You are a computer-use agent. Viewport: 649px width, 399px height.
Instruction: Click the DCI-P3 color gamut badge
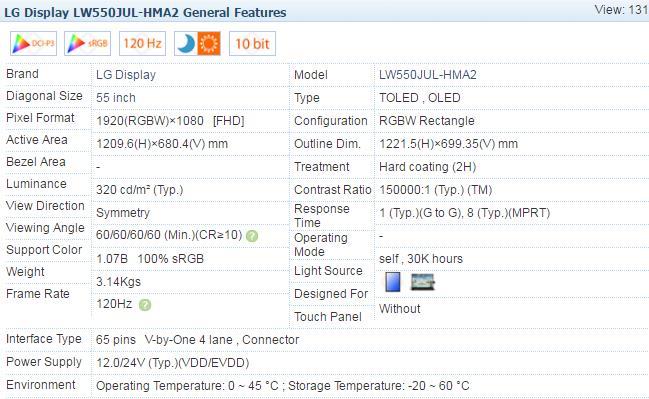[x=33, y=43]
